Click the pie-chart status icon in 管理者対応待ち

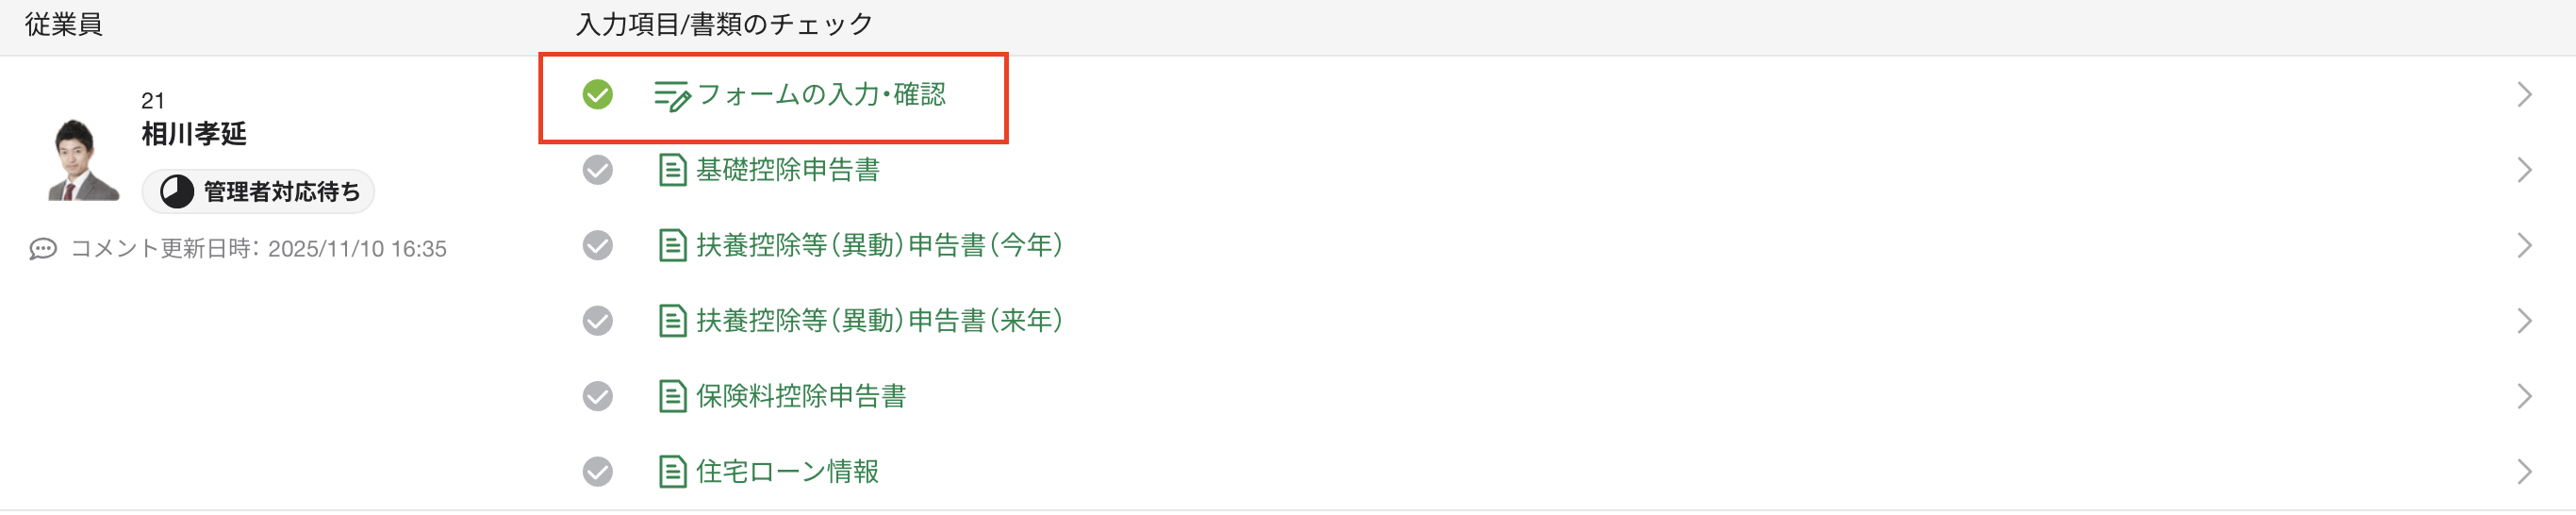click(177, 192)
